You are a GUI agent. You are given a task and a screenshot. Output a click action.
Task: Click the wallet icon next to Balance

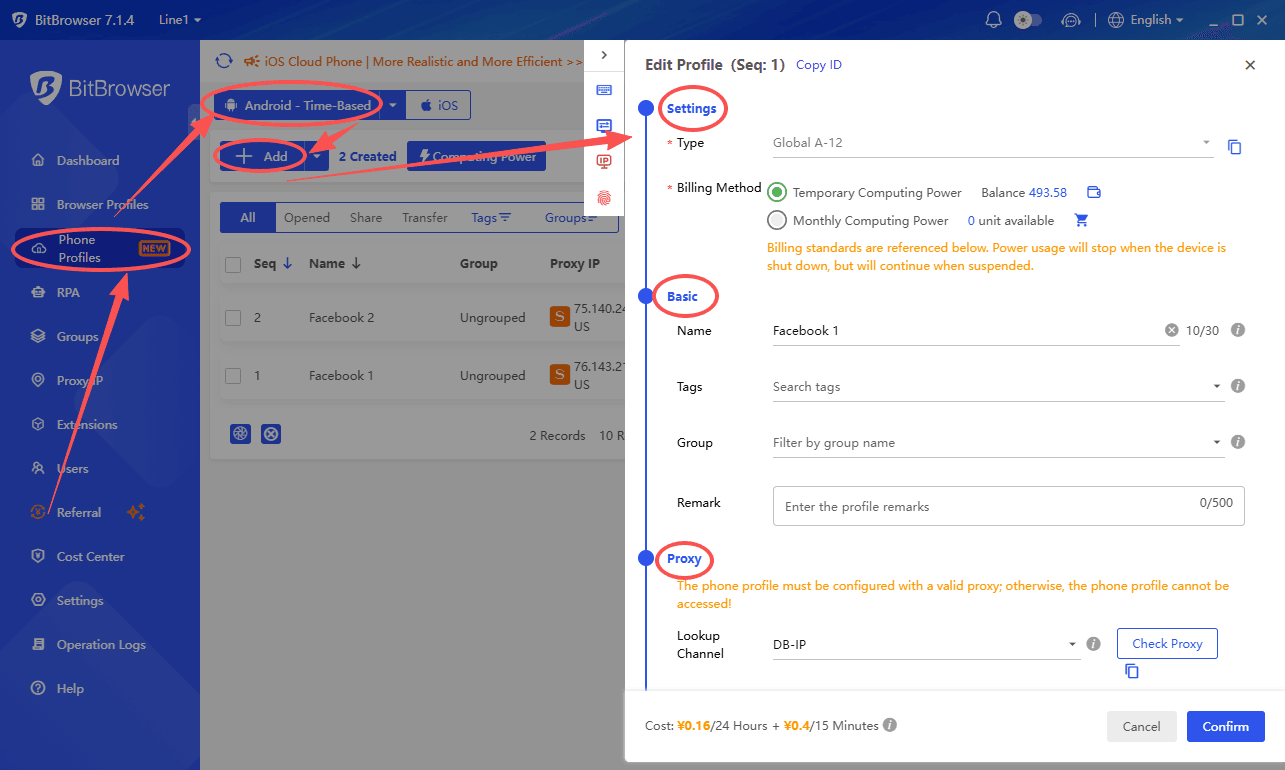(1093, 193)
